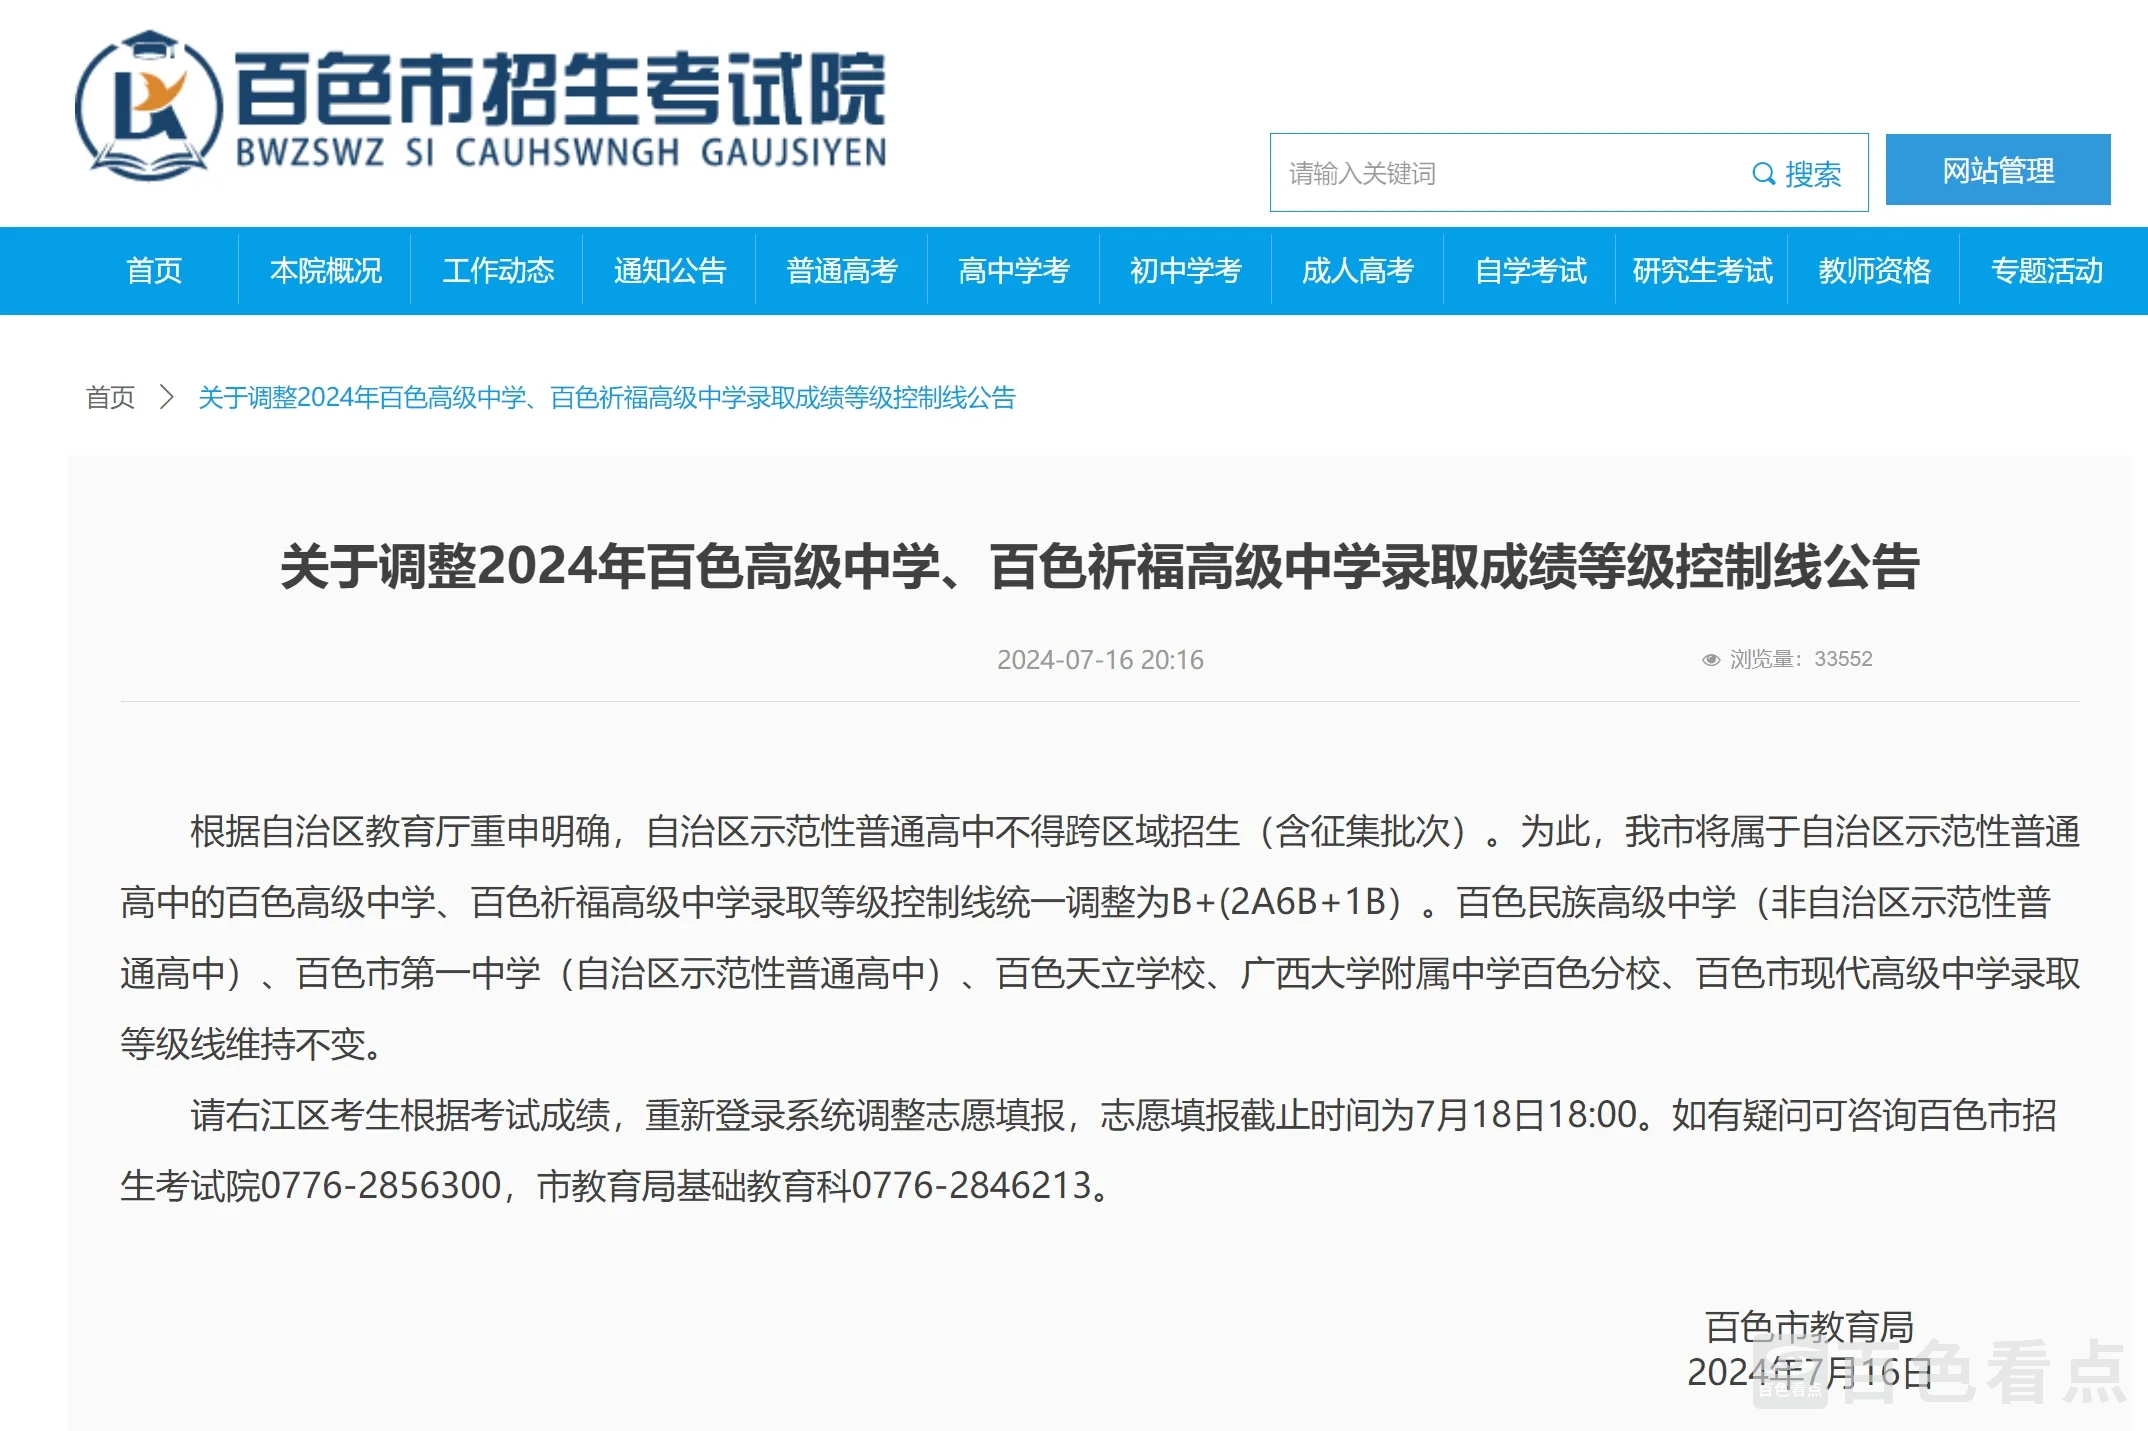Click breadcrumb 首页 link

(x=110, y=397)
